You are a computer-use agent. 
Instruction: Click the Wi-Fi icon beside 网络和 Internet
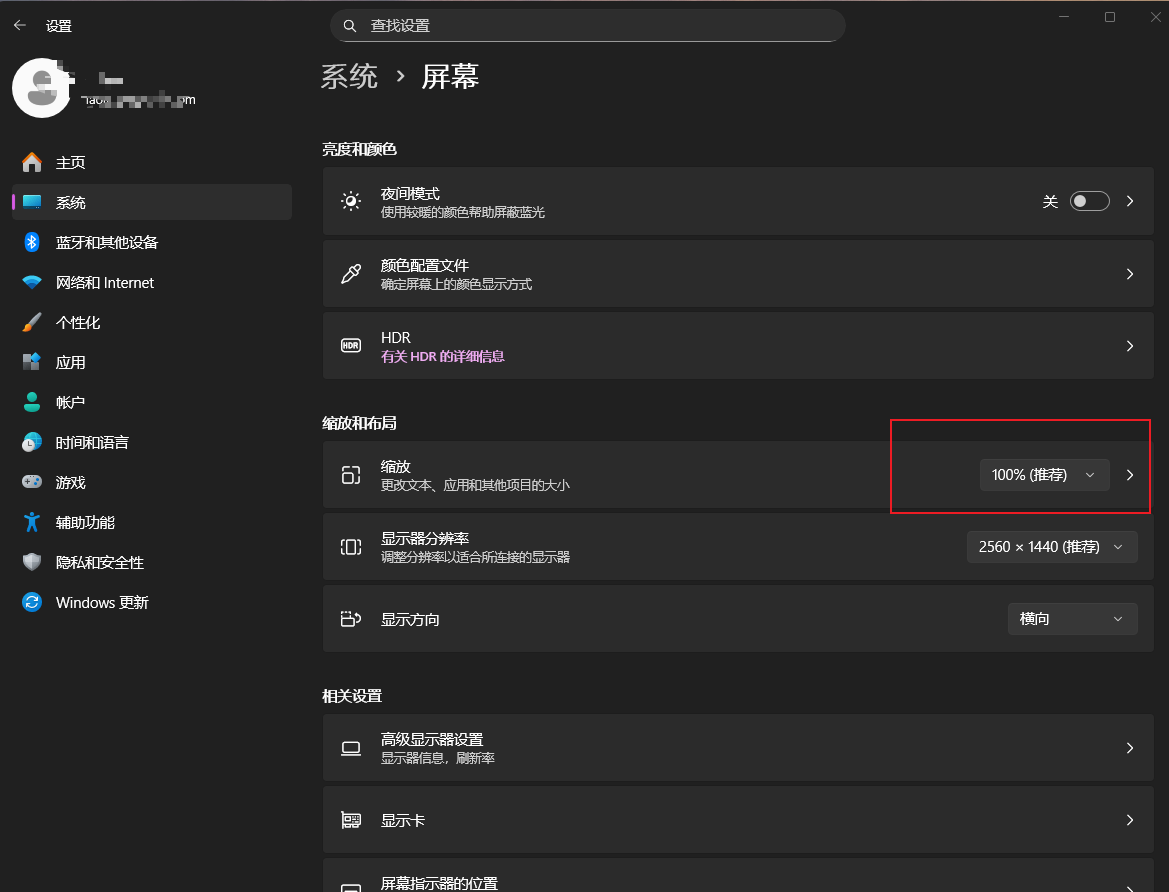pos(32,282)
